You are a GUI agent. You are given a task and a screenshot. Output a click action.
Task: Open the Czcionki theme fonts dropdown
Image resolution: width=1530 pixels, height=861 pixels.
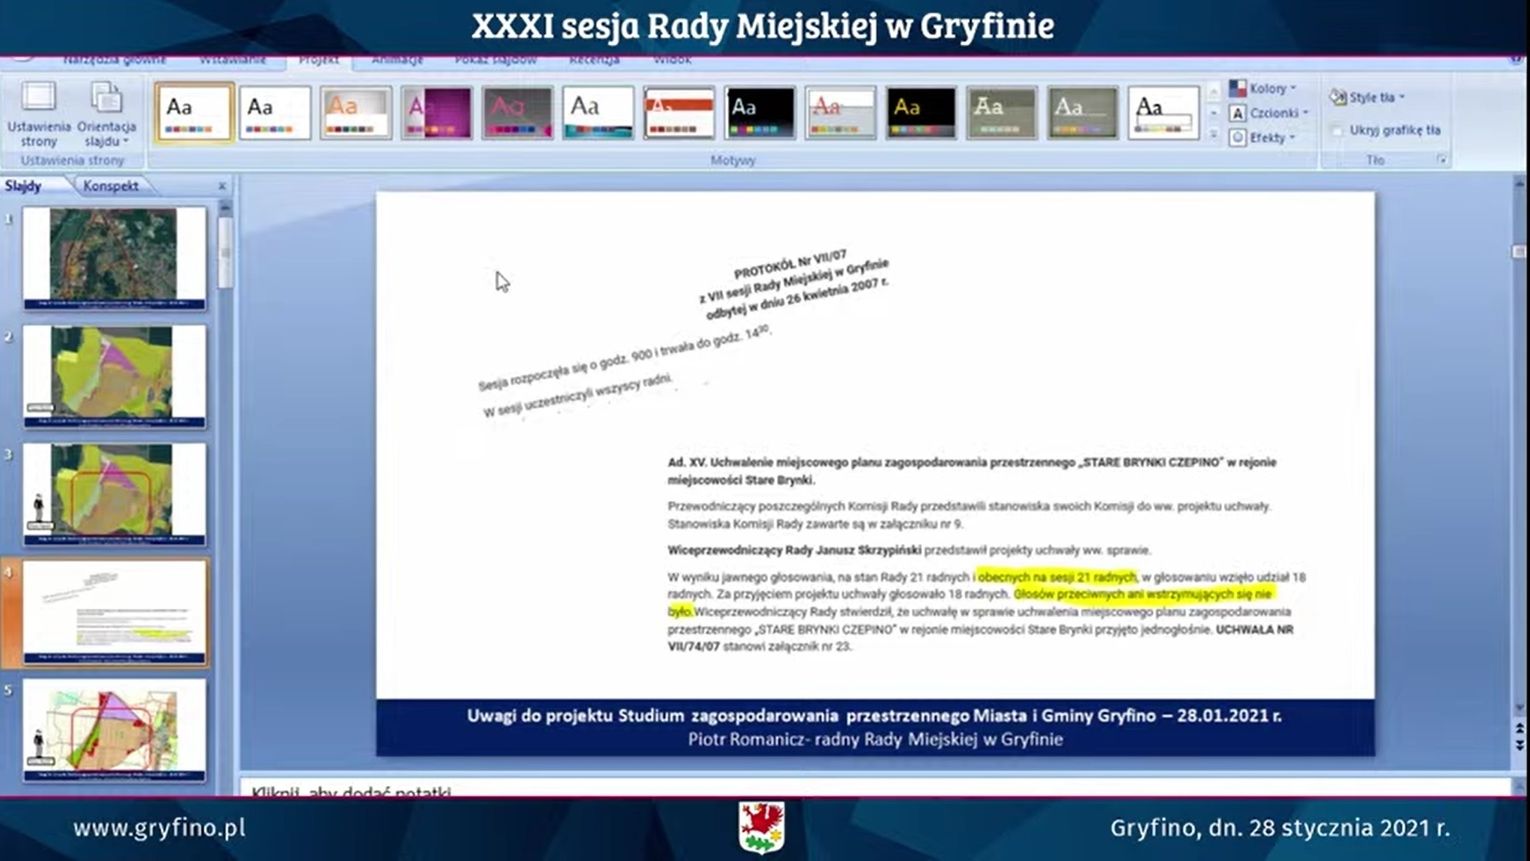[x=1269, y=113]
